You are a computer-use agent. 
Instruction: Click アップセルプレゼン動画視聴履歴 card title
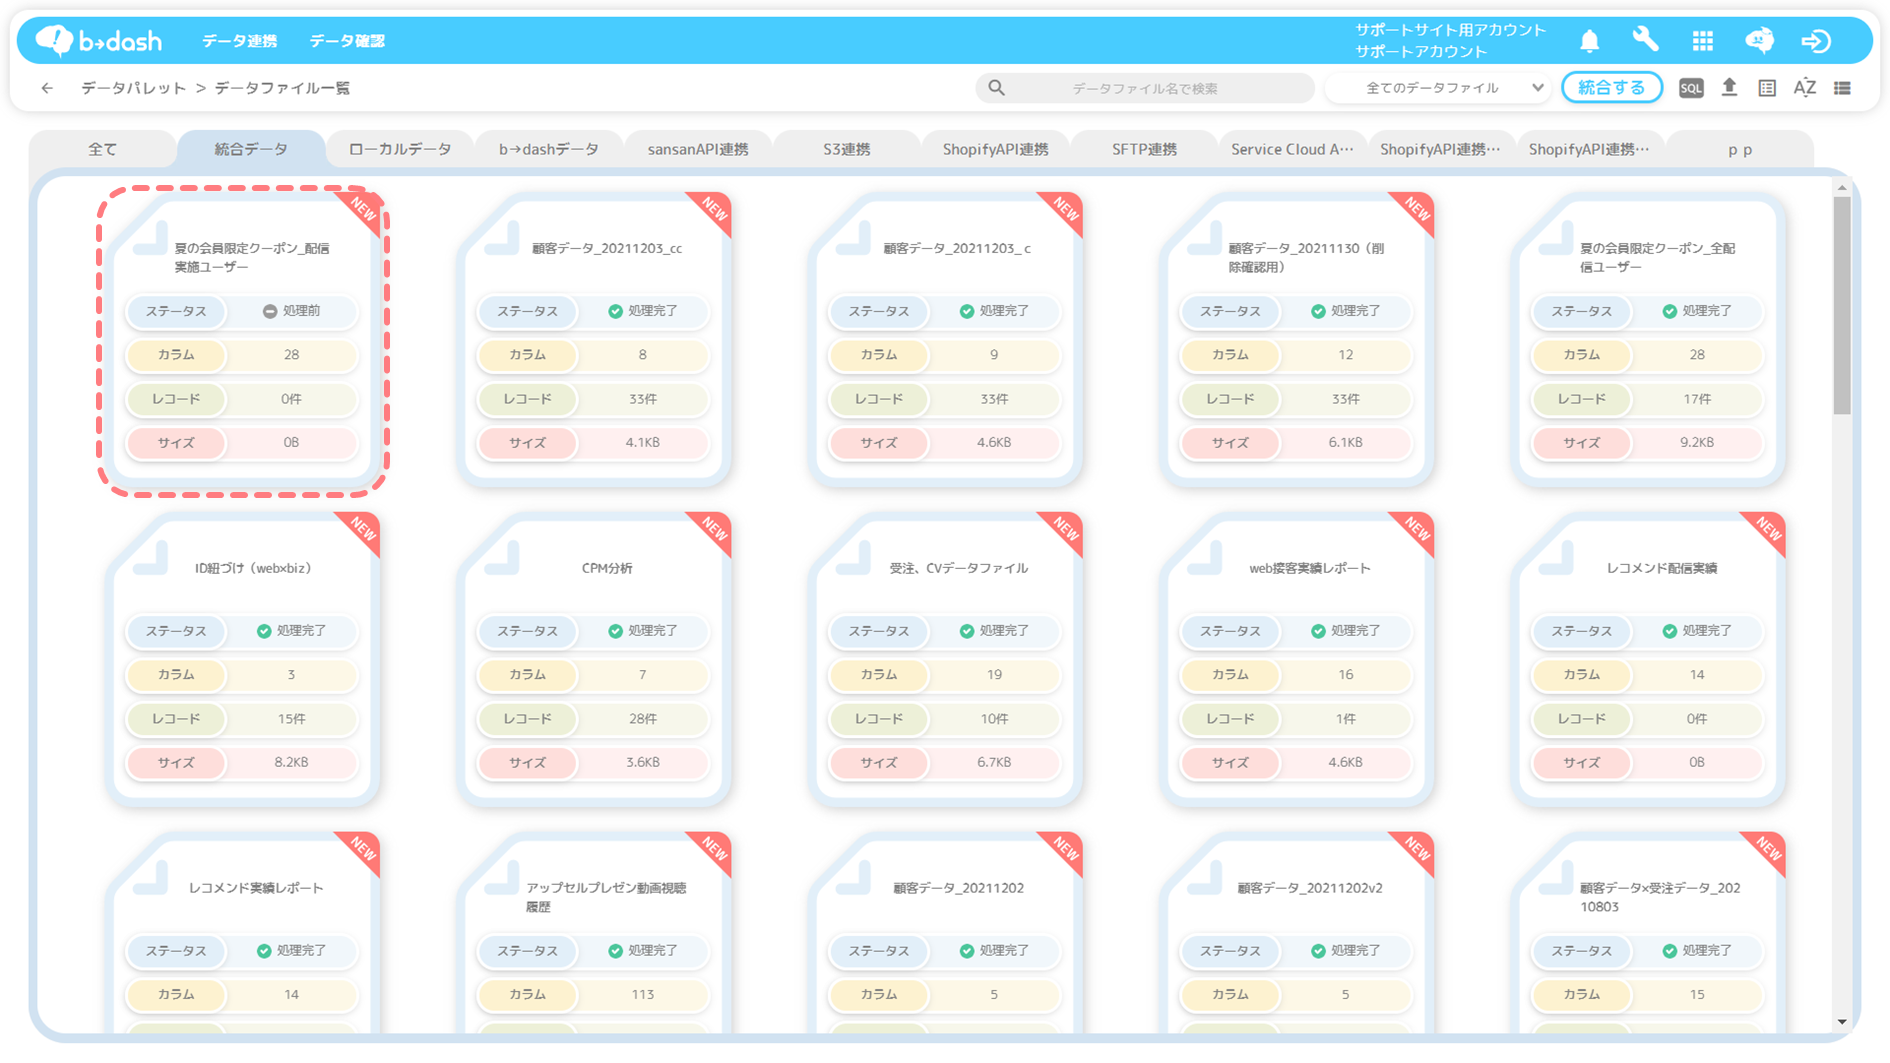(x=606, y=897)
